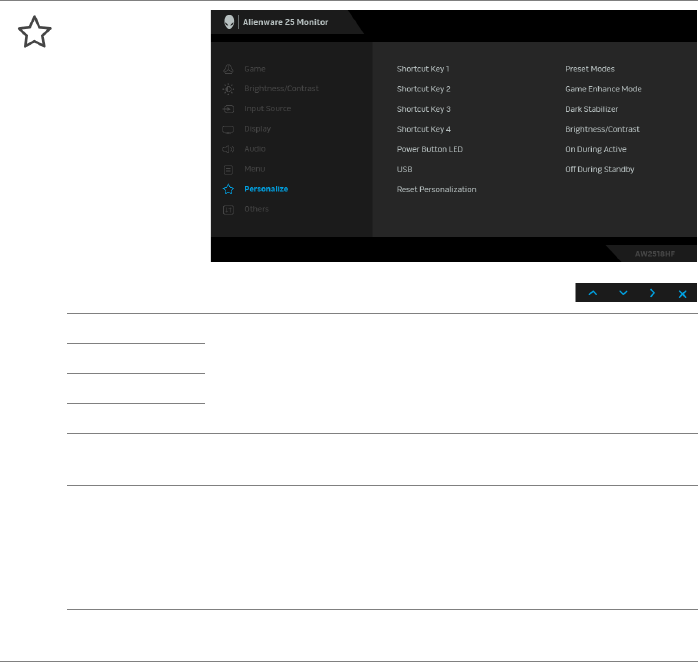Select Power Button LED option
This screenshot has width=698, height=662.
430,149
